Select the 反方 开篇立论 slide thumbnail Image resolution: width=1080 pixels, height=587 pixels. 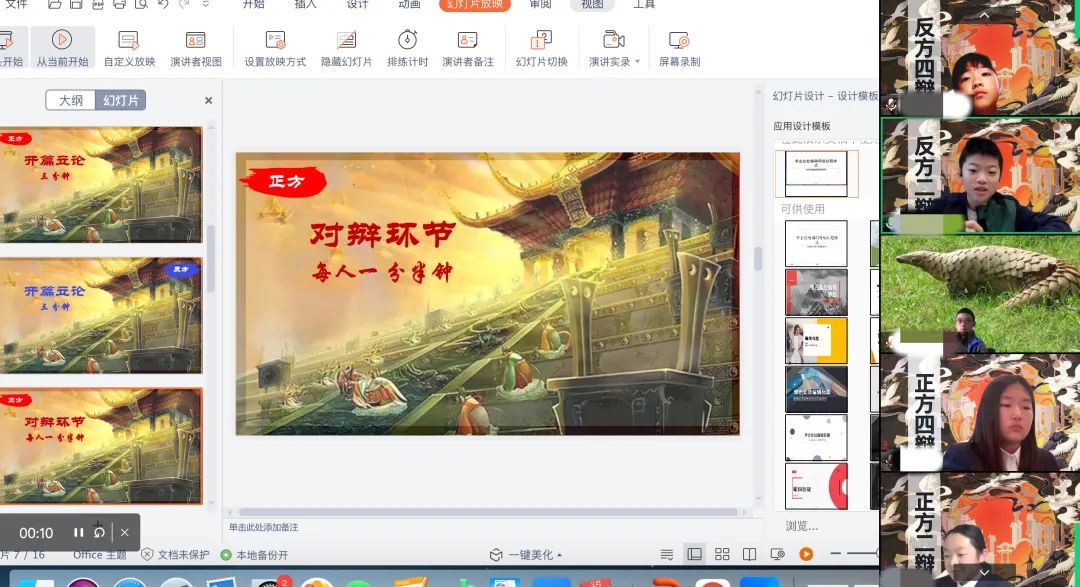(x=101, y=316)
